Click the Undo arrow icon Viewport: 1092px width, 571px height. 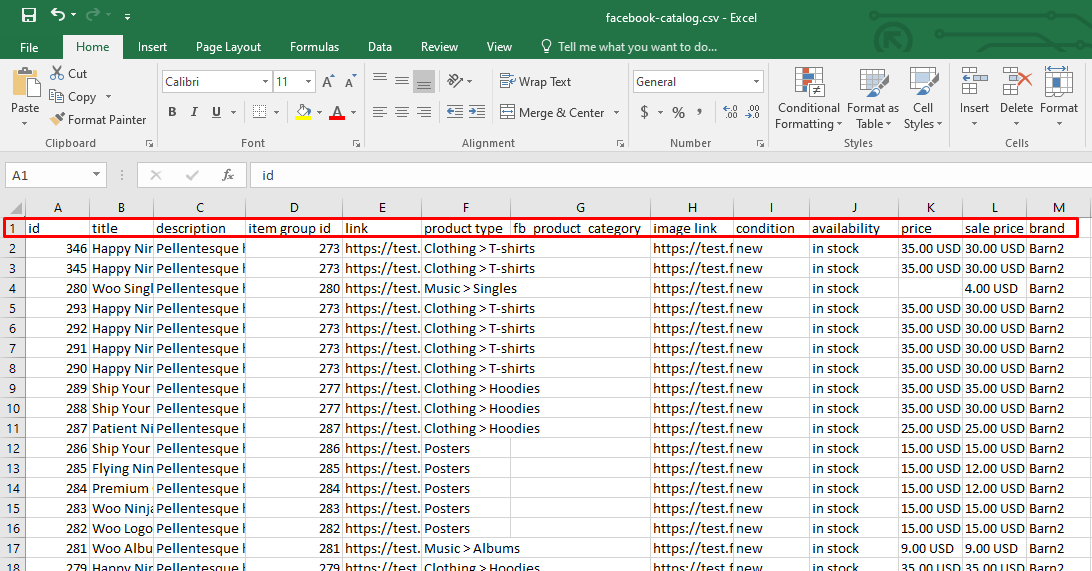(x=58, y=15)
